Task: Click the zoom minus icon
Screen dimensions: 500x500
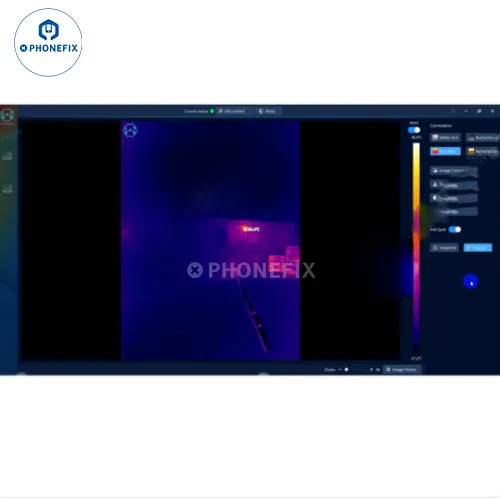Action: [339, 370]
